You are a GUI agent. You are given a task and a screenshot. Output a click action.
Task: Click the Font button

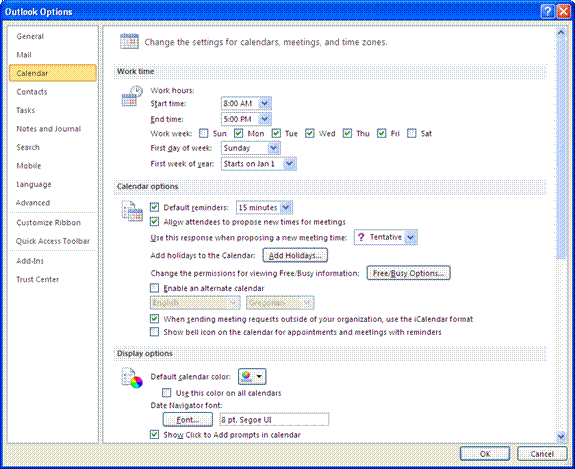tap(188, 419)
